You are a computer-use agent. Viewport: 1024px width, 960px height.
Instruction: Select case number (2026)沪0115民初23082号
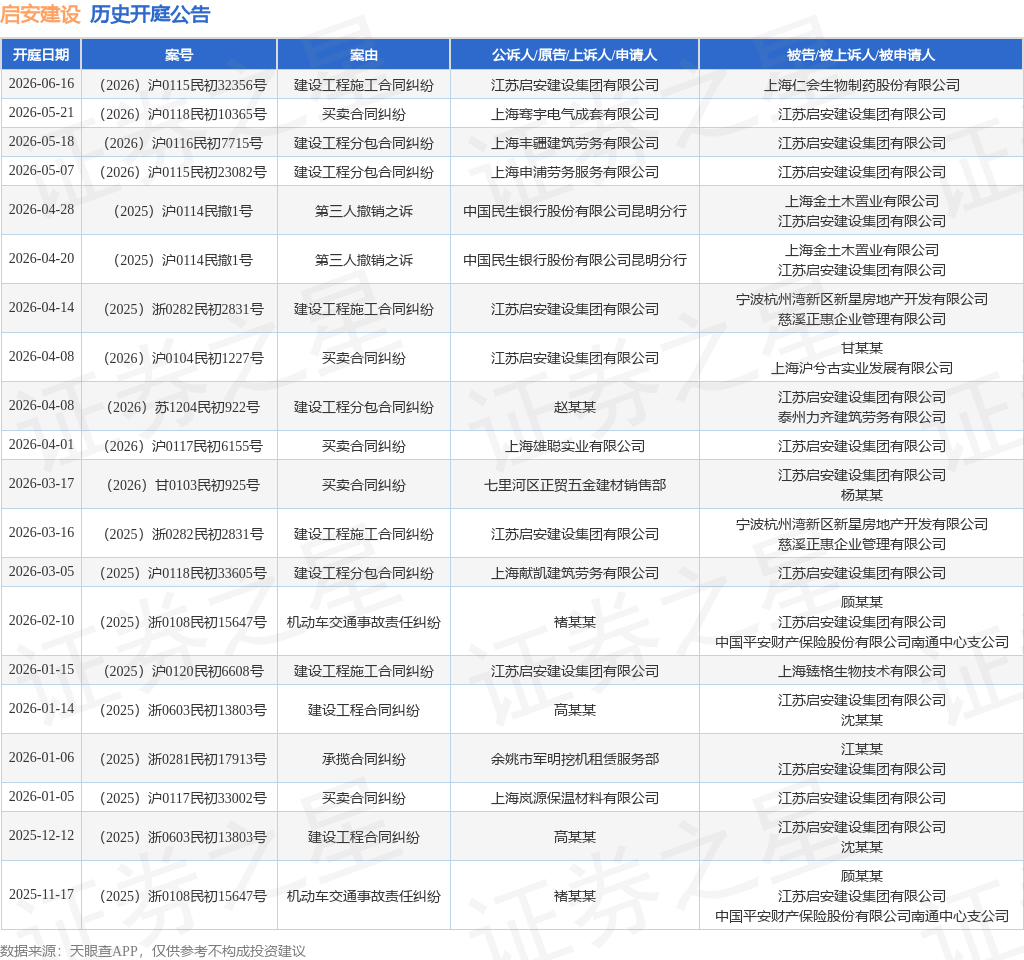(183, 172)
